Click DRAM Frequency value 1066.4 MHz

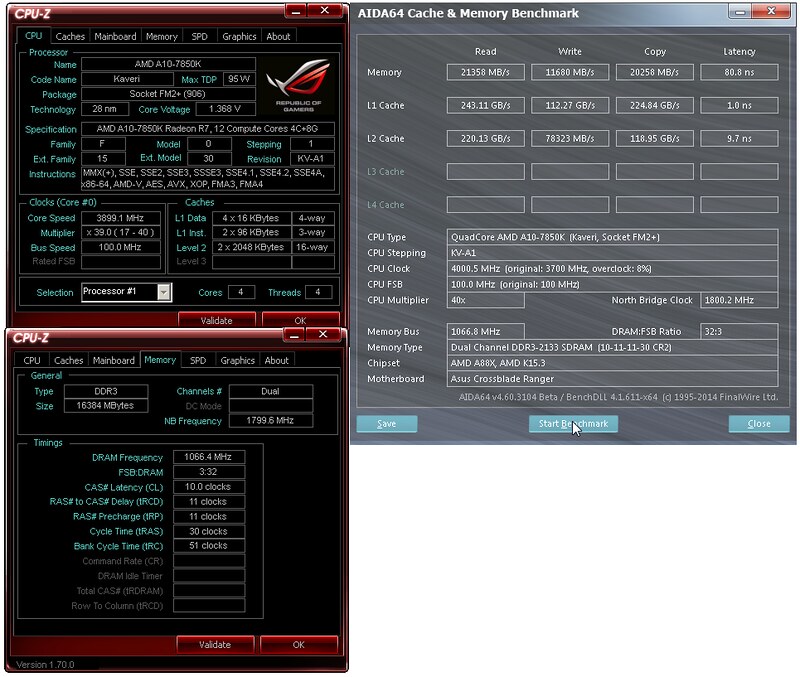(209, 457)
